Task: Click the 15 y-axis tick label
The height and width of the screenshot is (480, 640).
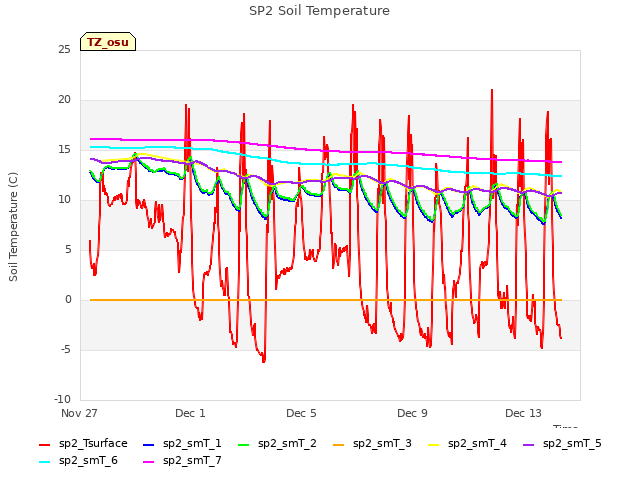Action: [64, 150]
